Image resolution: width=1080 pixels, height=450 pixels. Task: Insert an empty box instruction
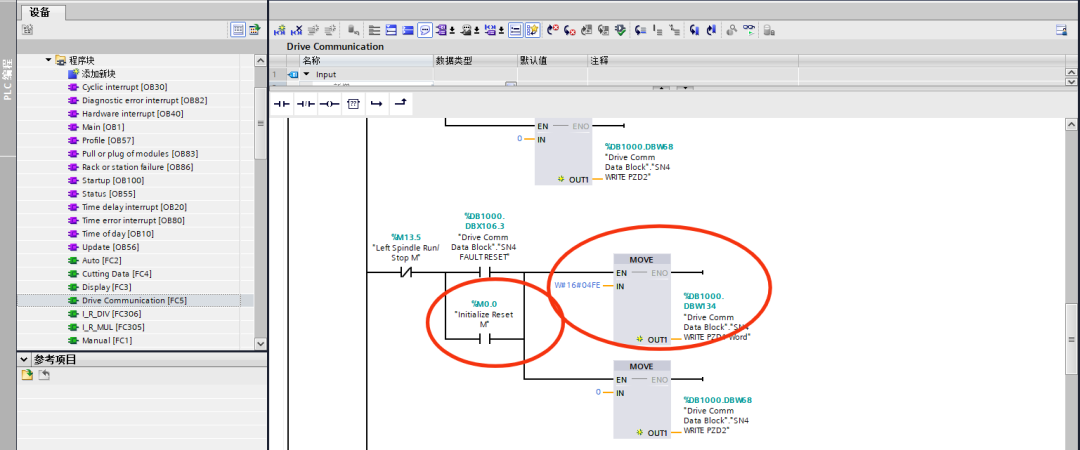point(353,103)
